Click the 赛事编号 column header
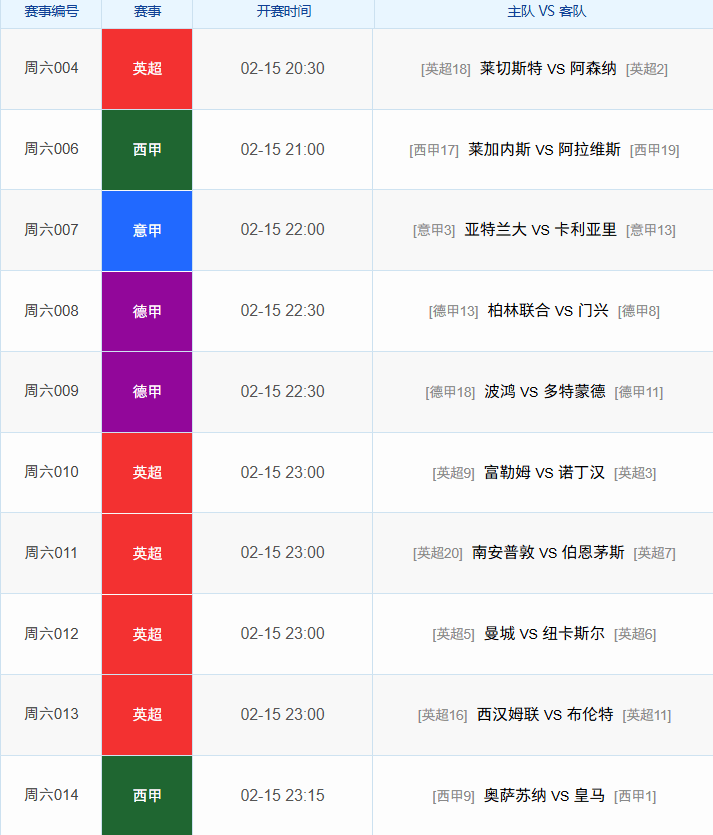Image resolution: width=713 pixels, height=835 pixels. coord(51,11)
